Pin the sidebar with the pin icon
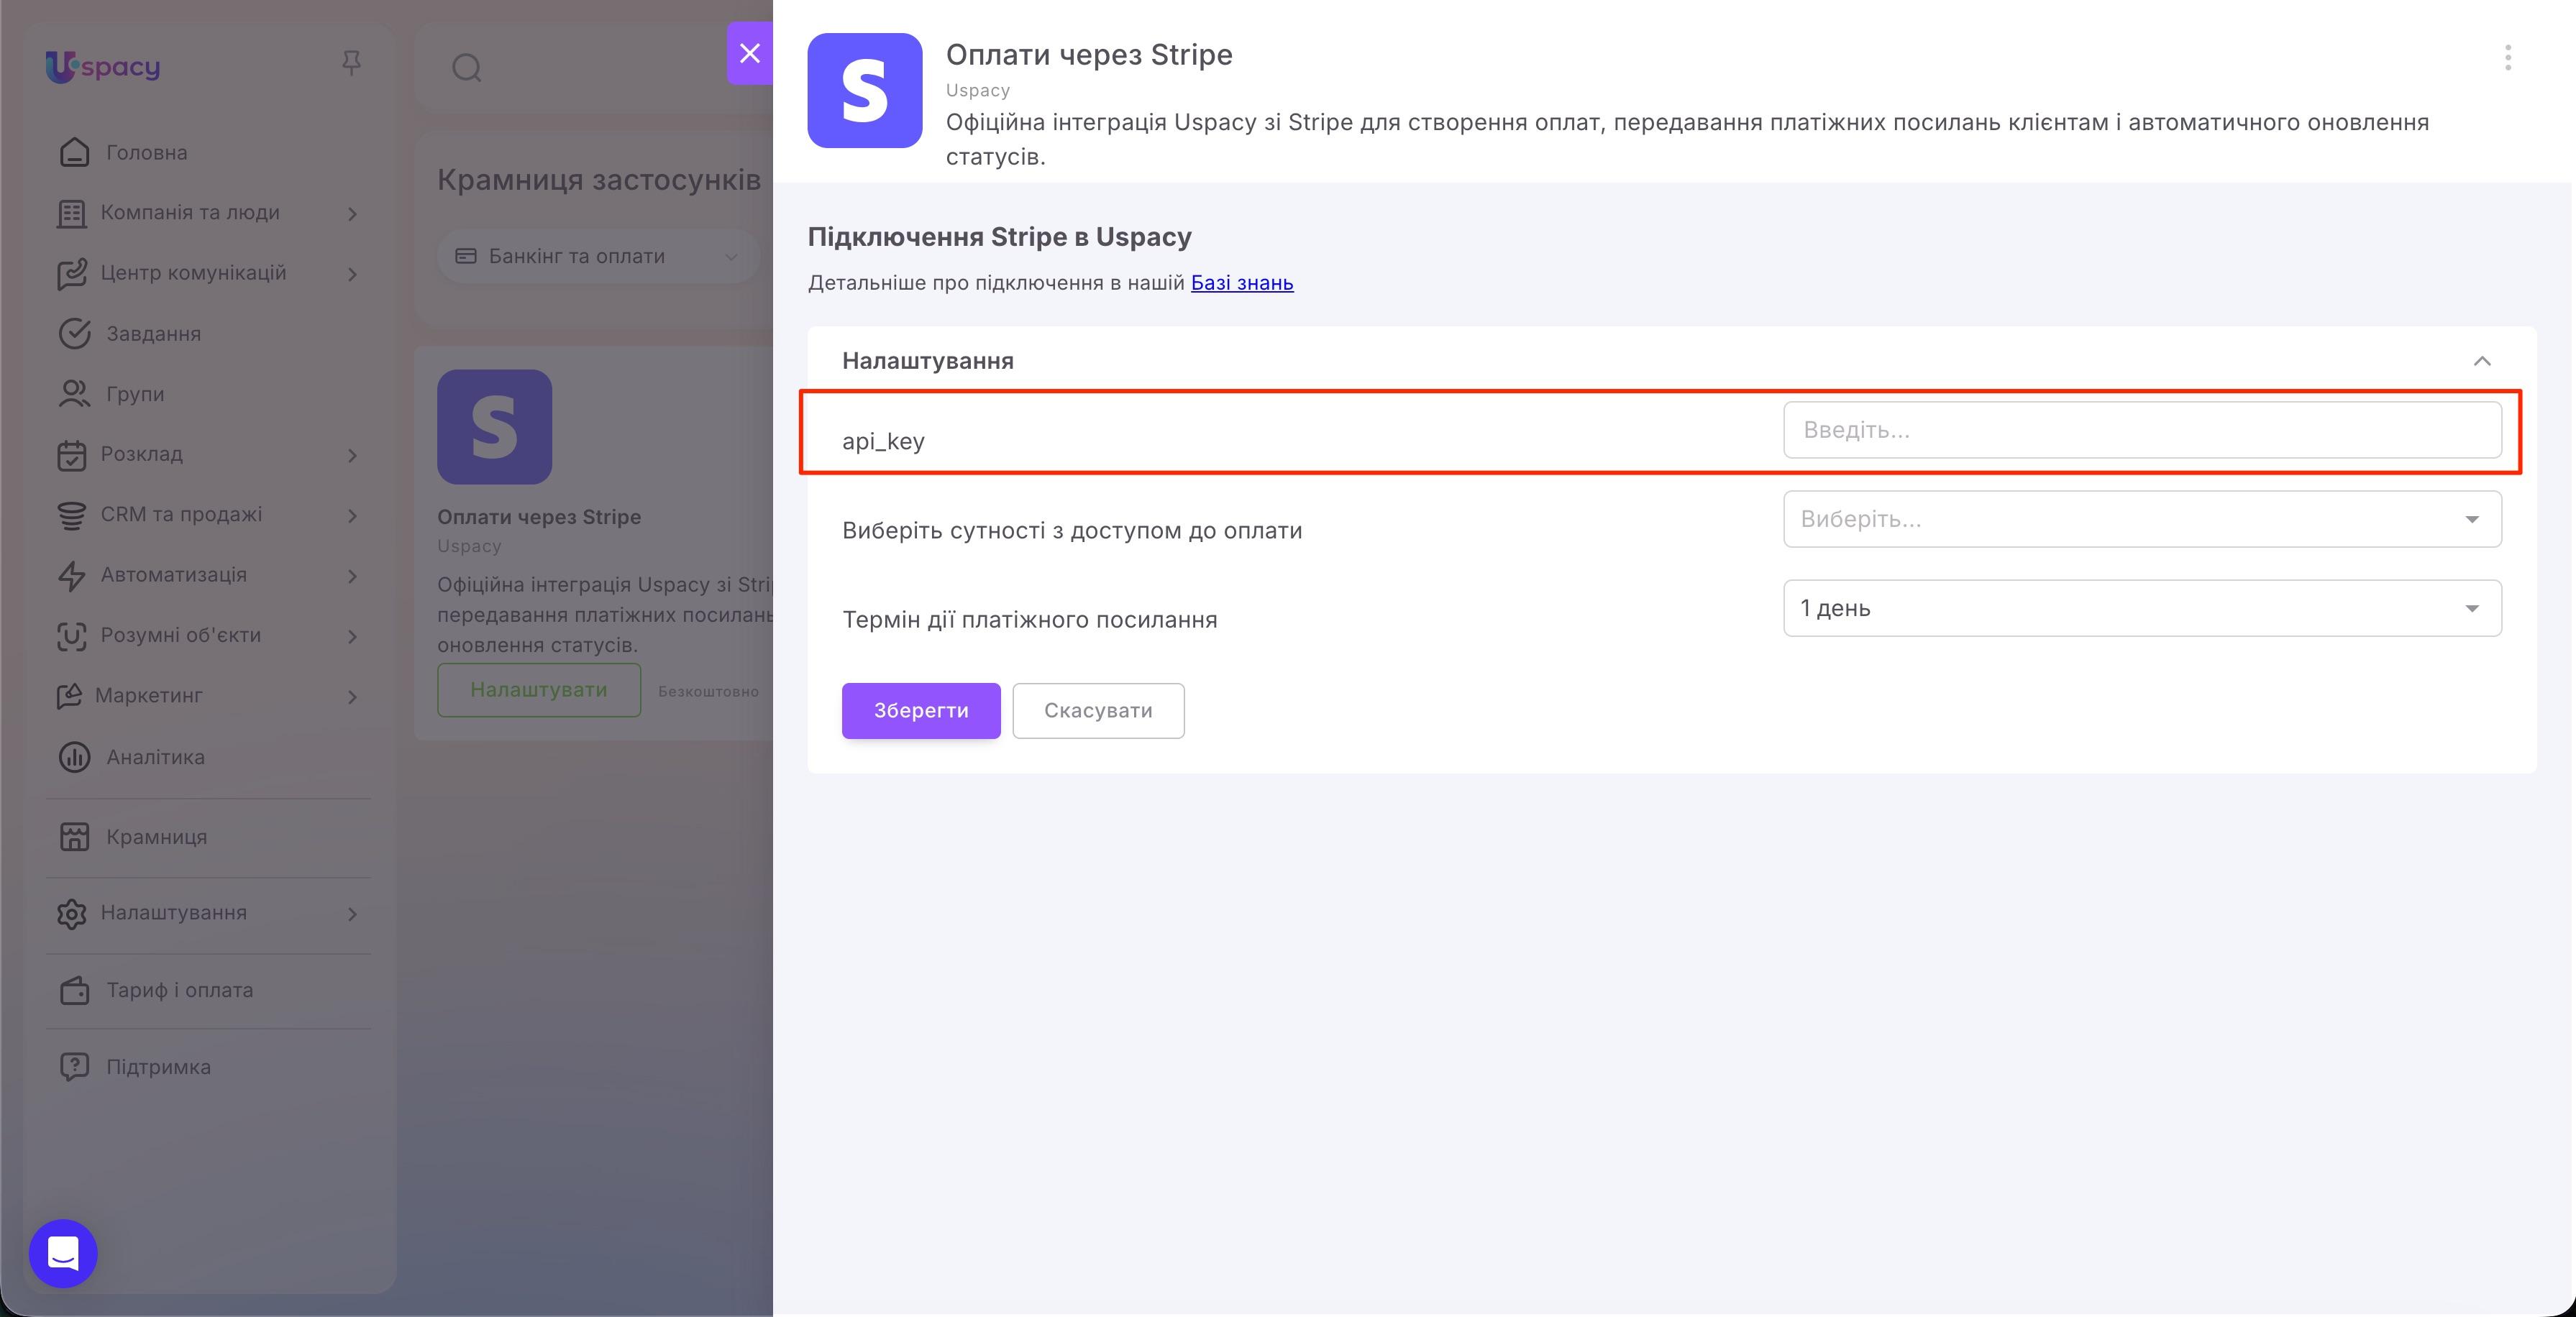This screenshot has height=1317, width=2576. click(351, 63)
